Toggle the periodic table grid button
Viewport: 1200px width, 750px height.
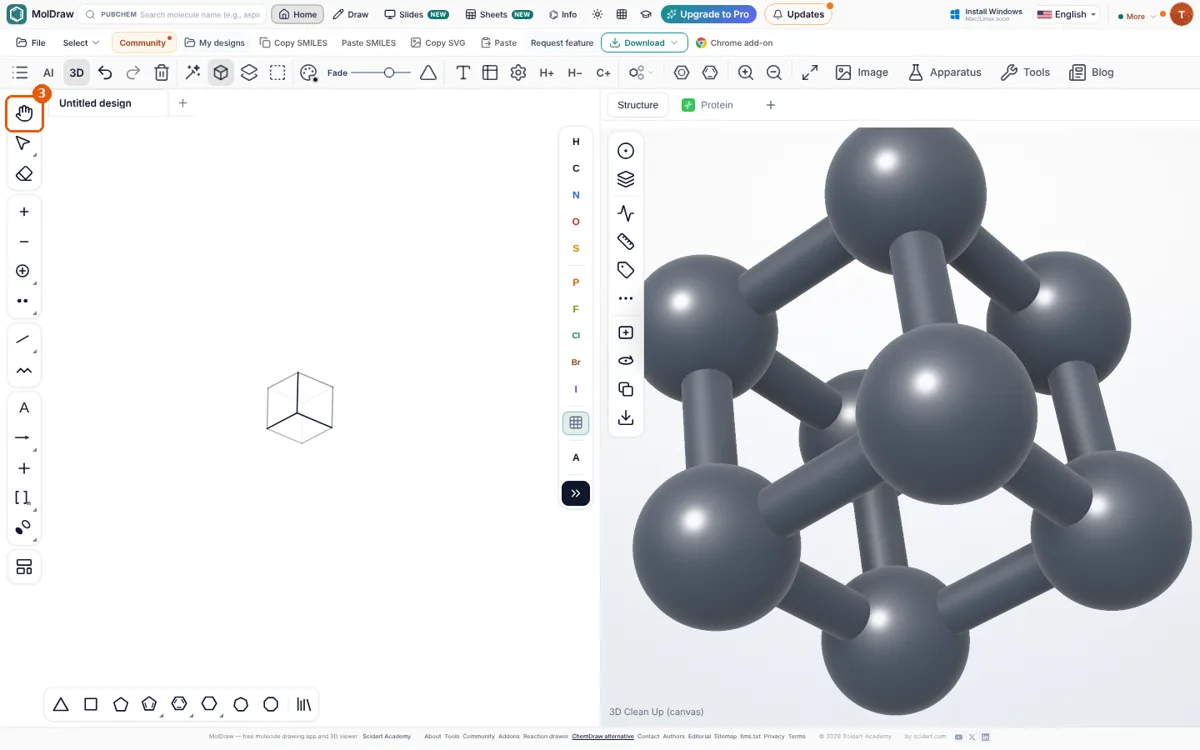click(576, 423)
